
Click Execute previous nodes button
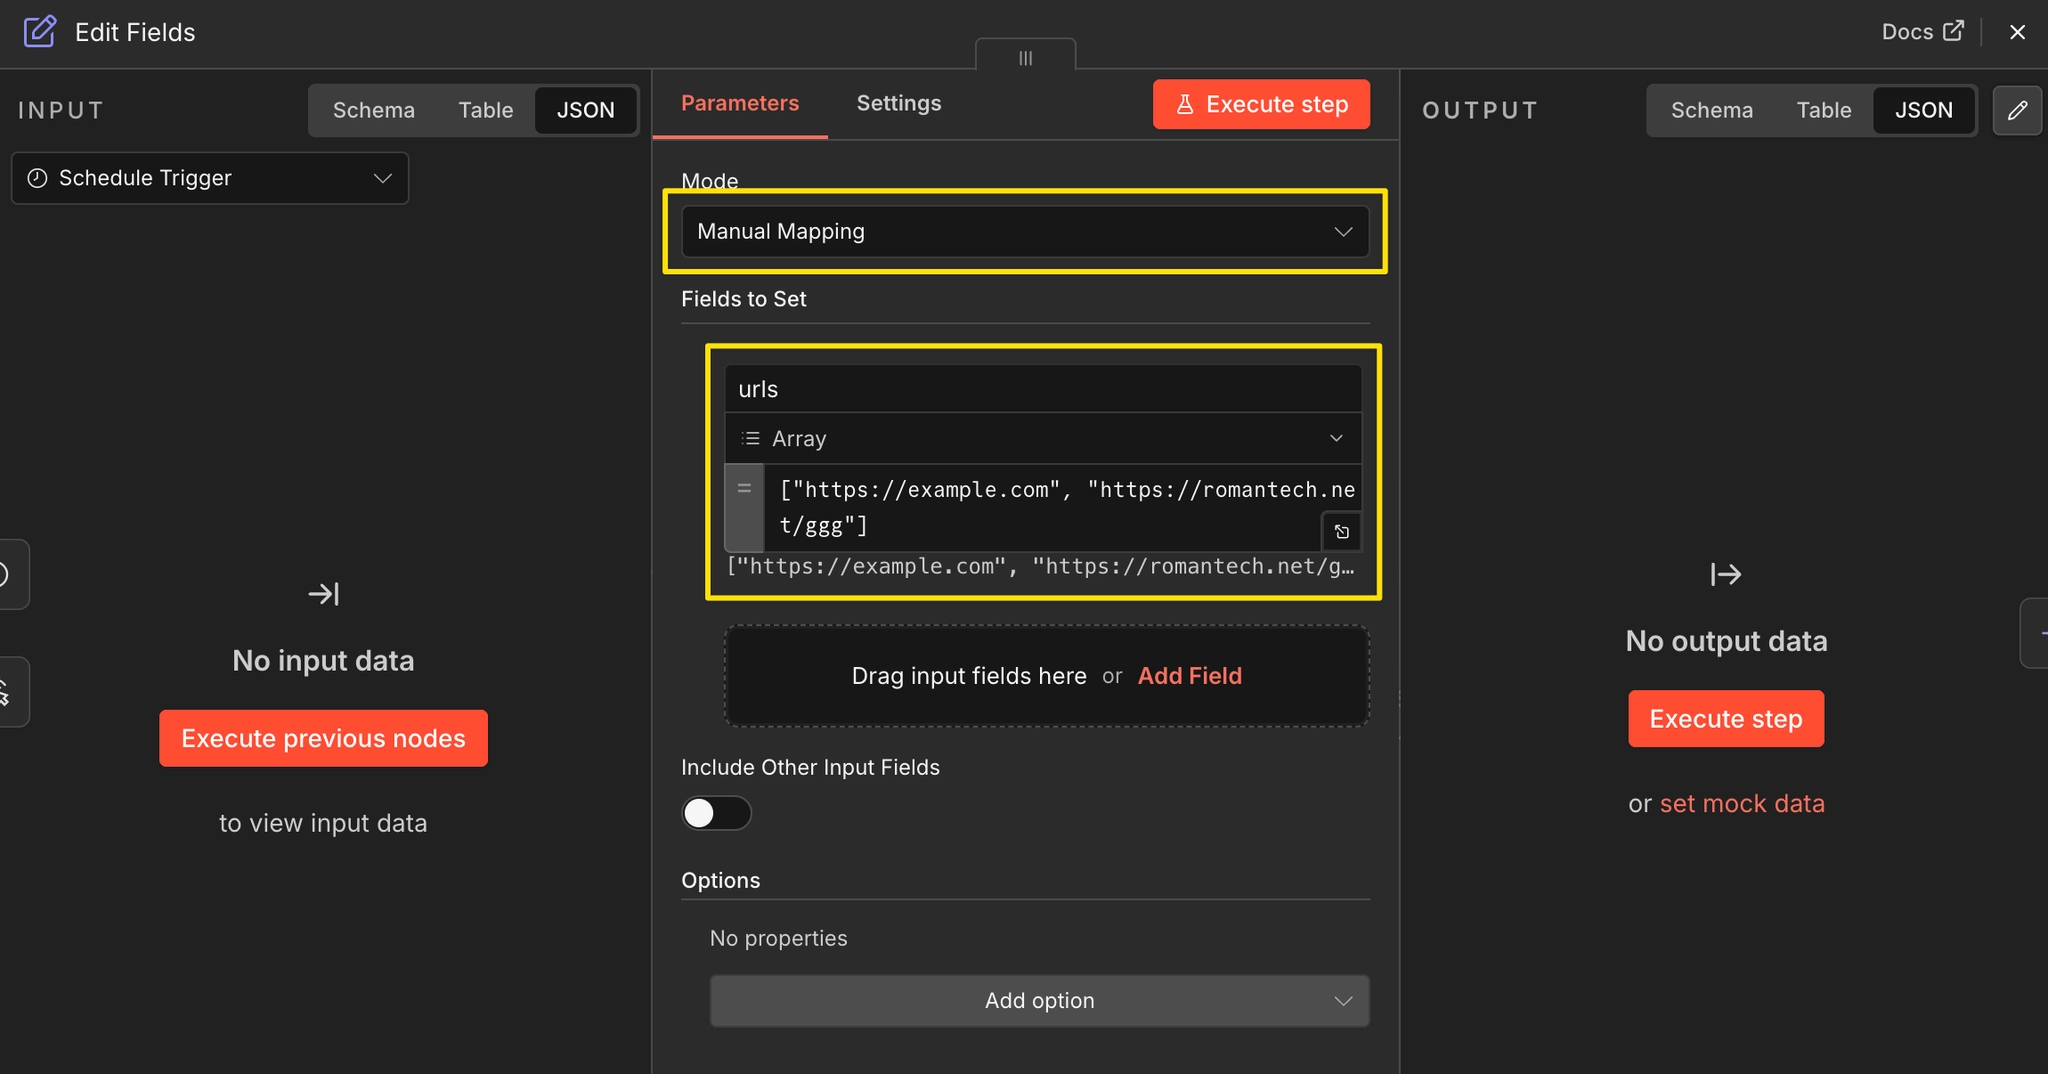pyautogui.click(x=323, y=738)
